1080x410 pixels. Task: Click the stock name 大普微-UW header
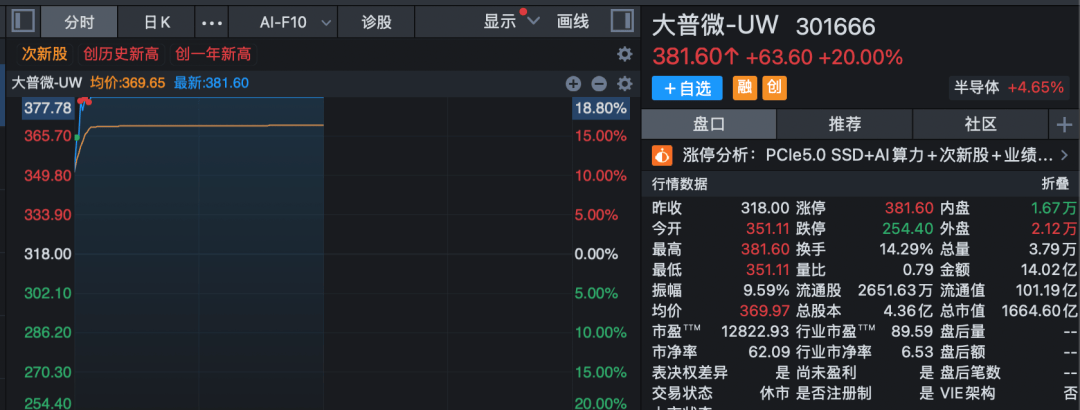coord(715,26)
